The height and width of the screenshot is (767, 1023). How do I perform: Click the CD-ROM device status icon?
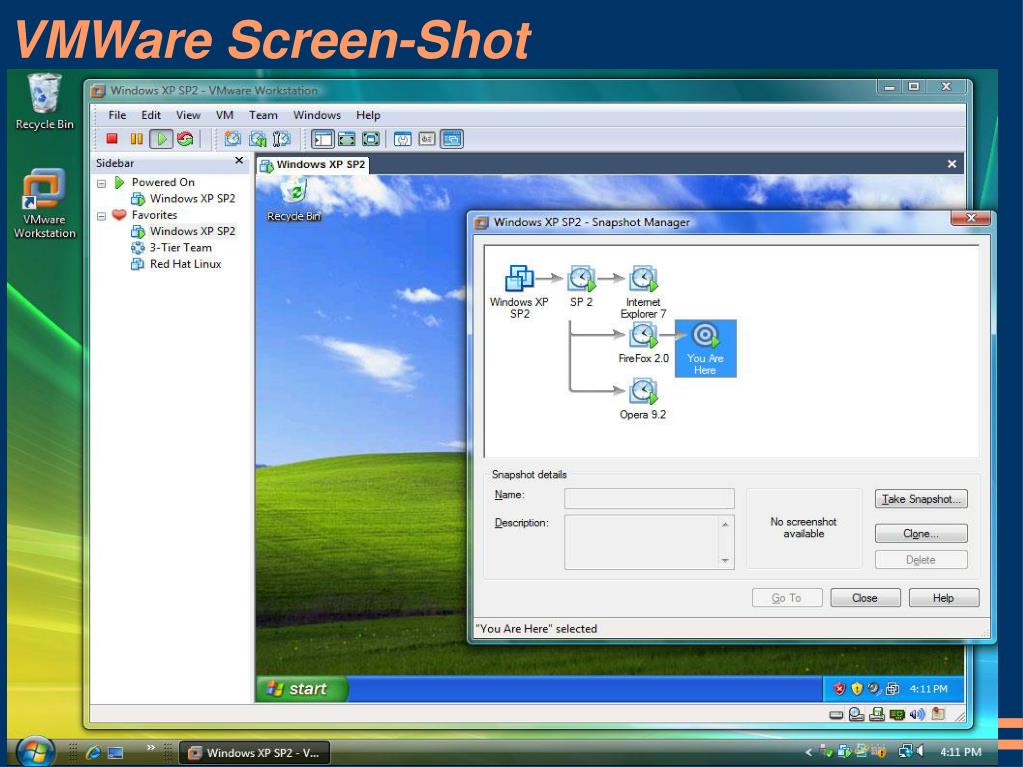857,714
